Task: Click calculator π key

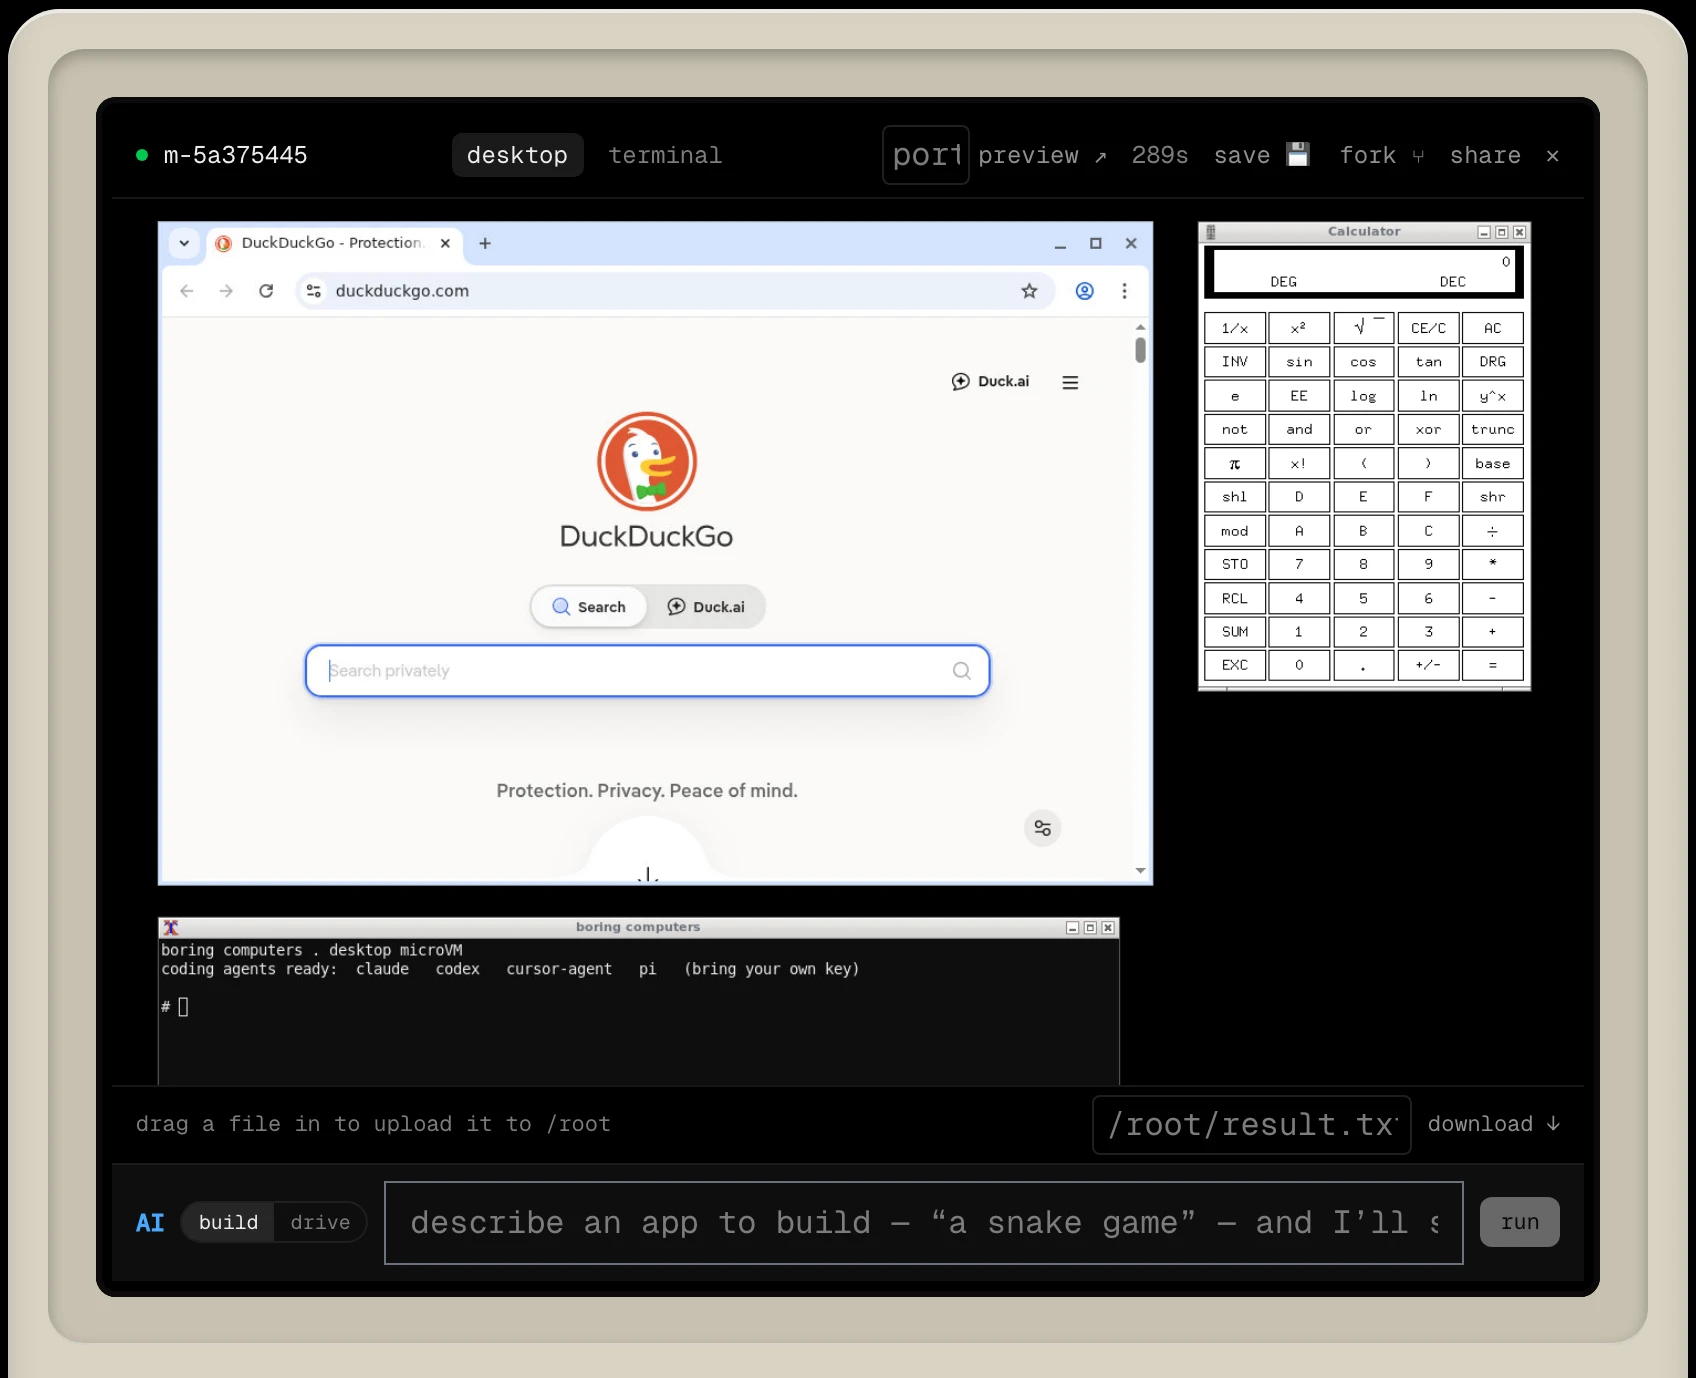Action: pos(1235,463)
